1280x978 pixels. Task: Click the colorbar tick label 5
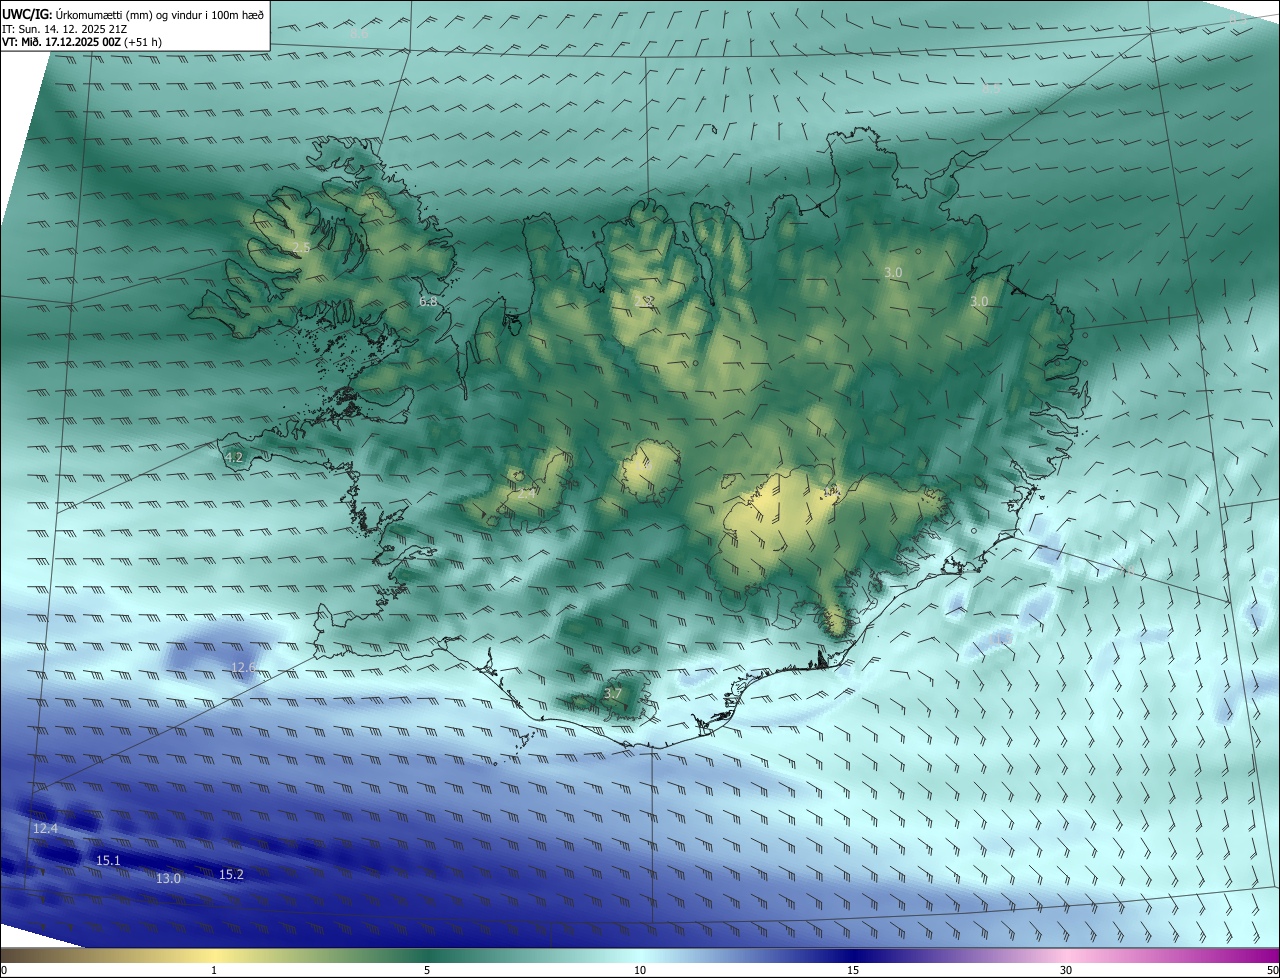tap(427, 970)
